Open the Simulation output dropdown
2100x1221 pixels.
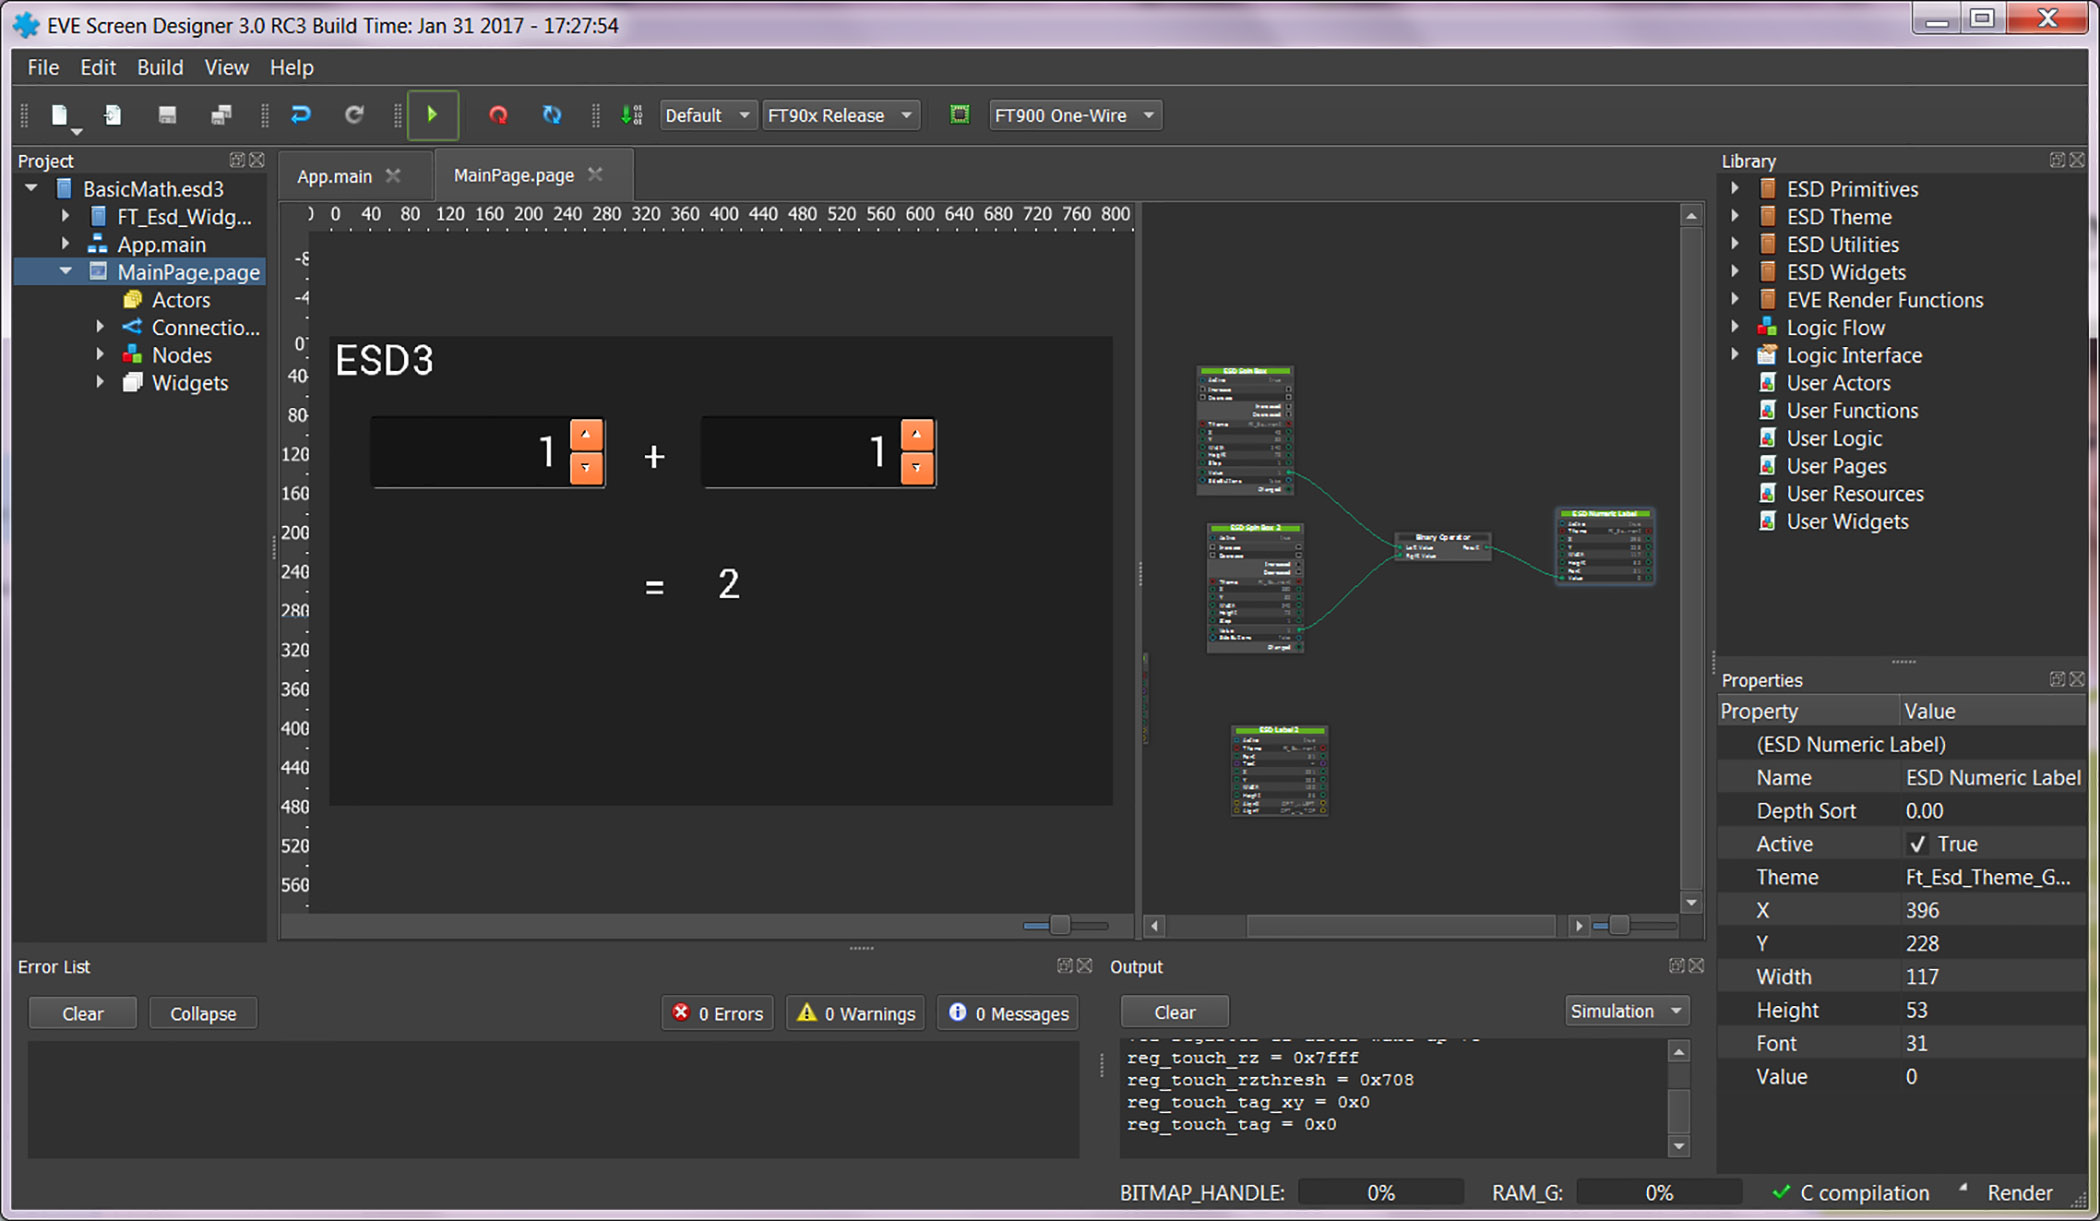[x=1627, y=1011]
